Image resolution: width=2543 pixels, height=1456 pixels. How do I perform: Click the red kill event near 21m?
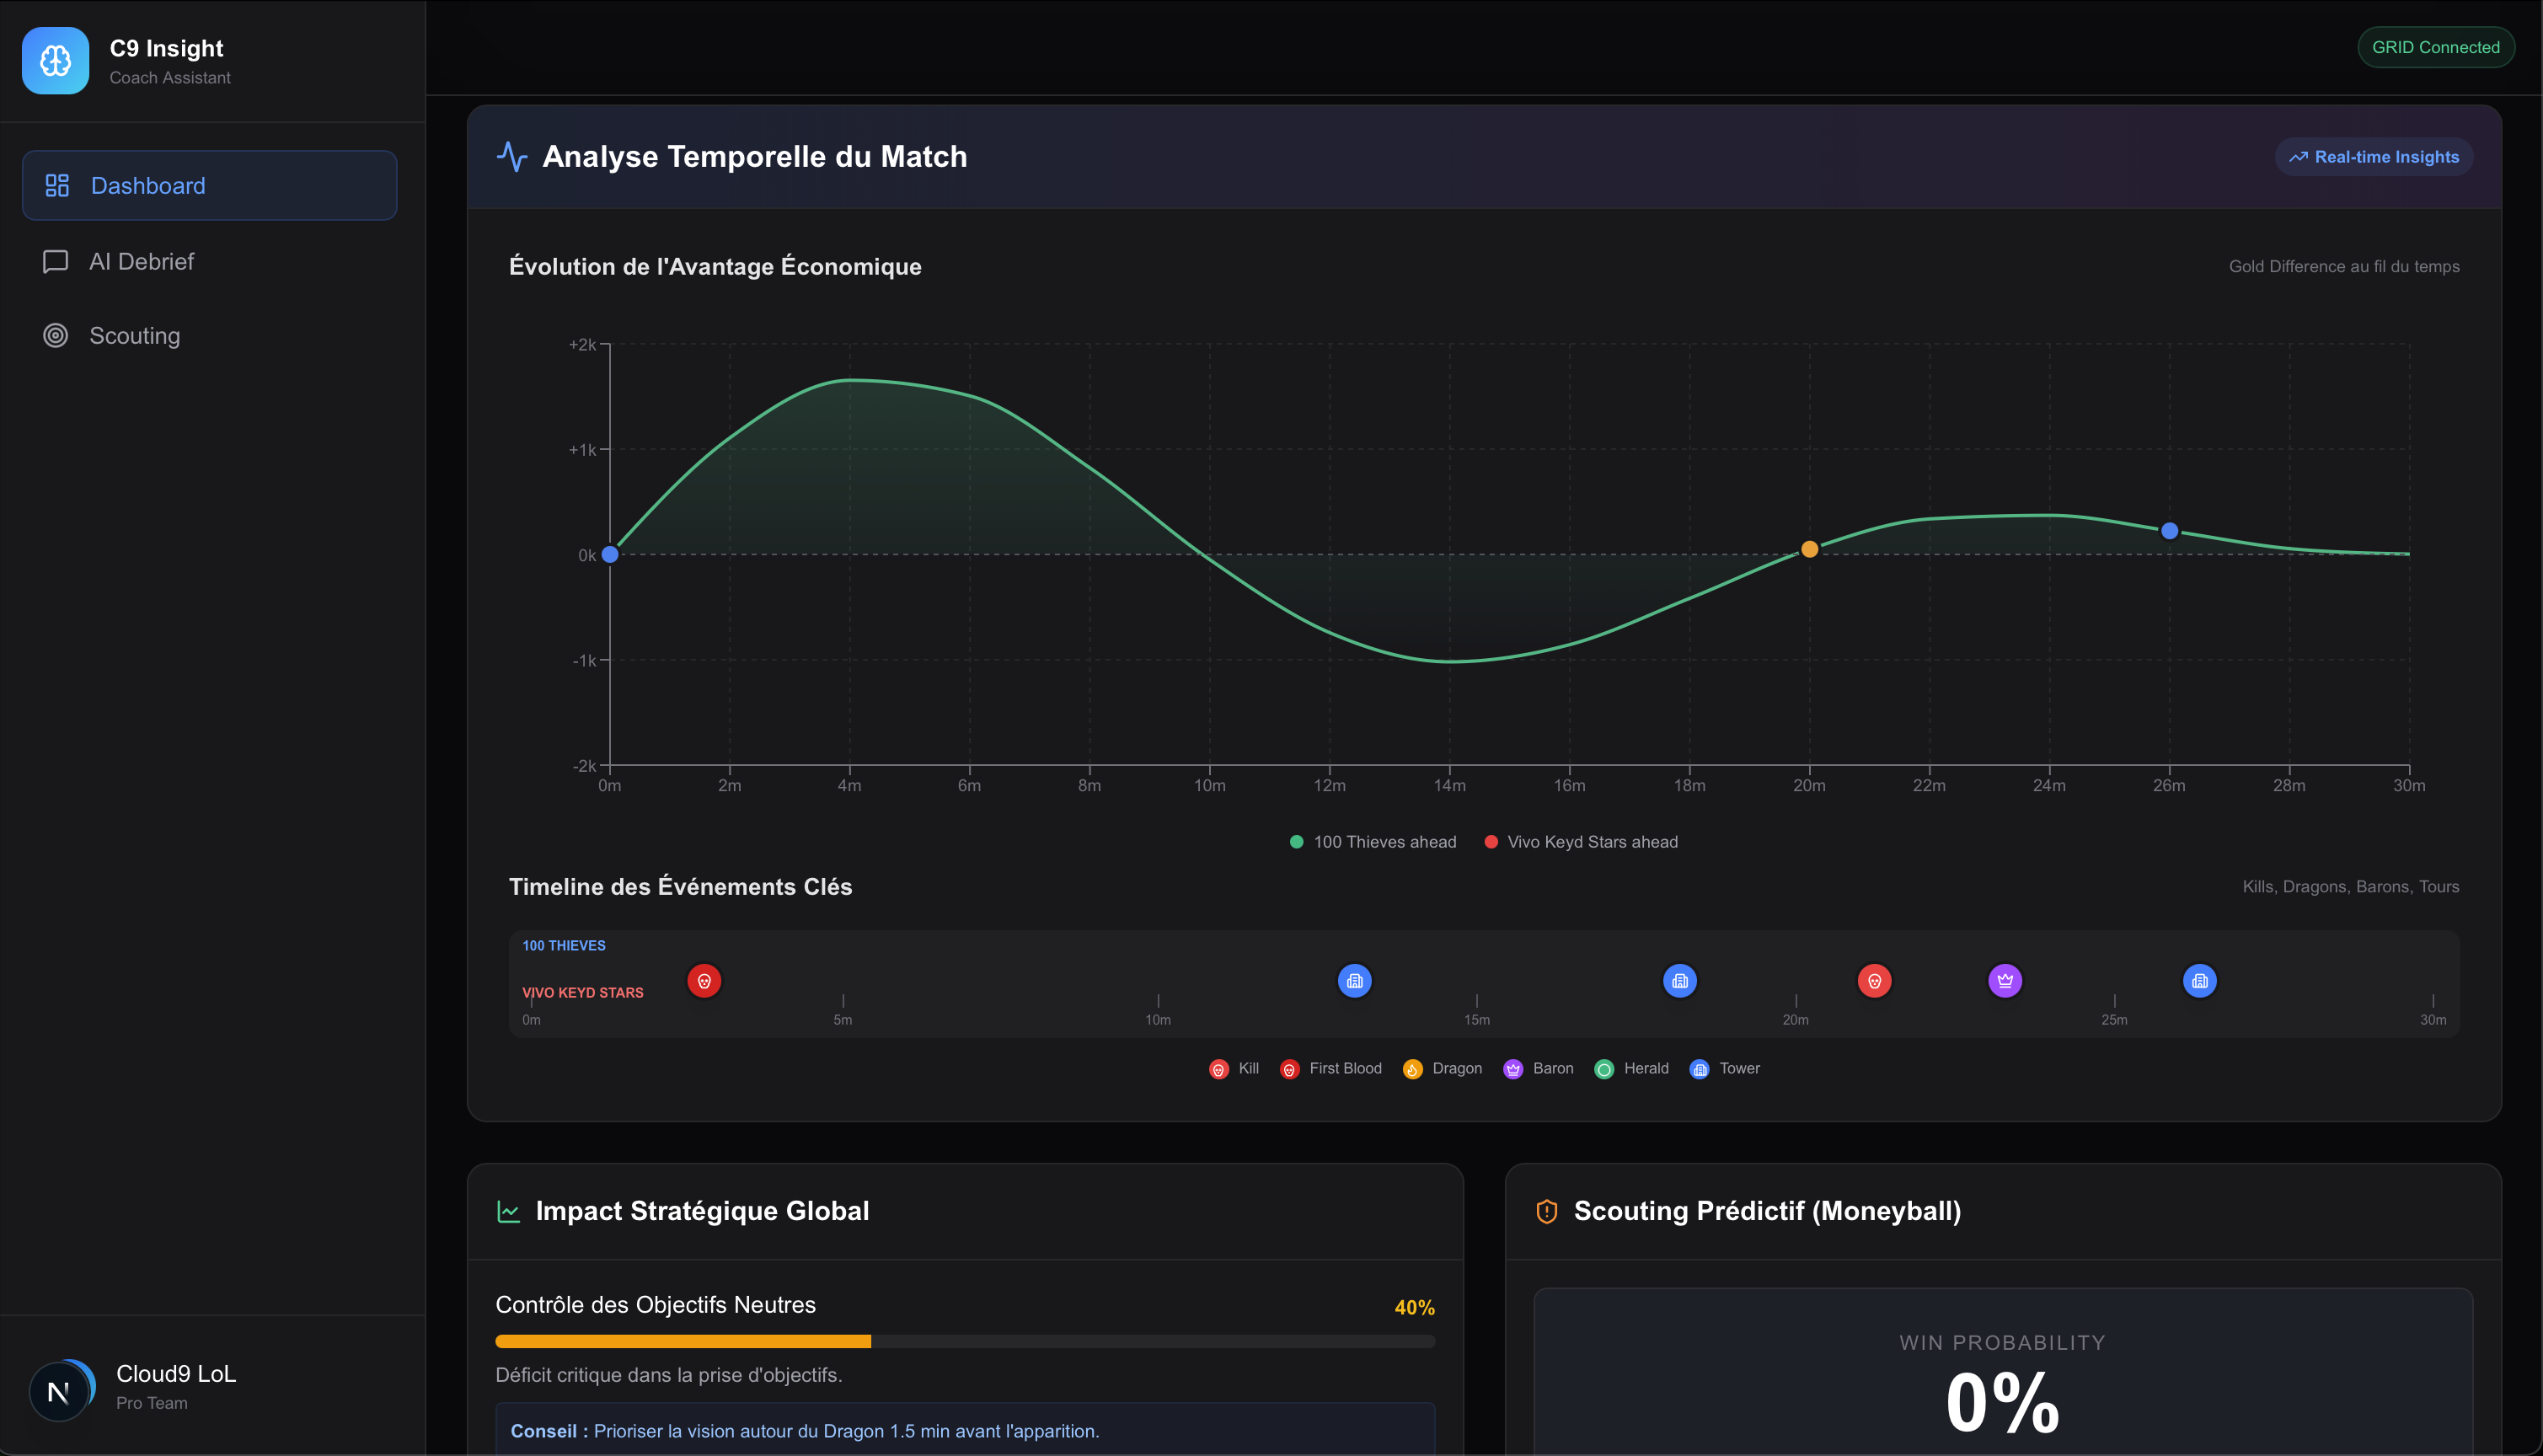[1874, 981]
